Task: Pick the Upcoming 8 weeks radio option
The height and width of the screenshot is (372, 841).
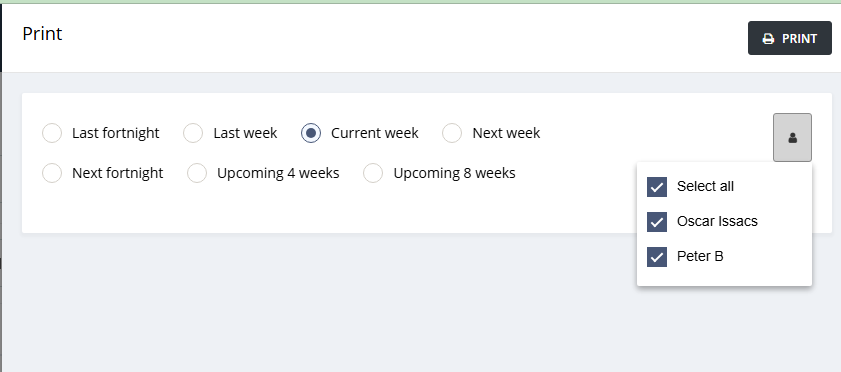Action: pos(373,173)
